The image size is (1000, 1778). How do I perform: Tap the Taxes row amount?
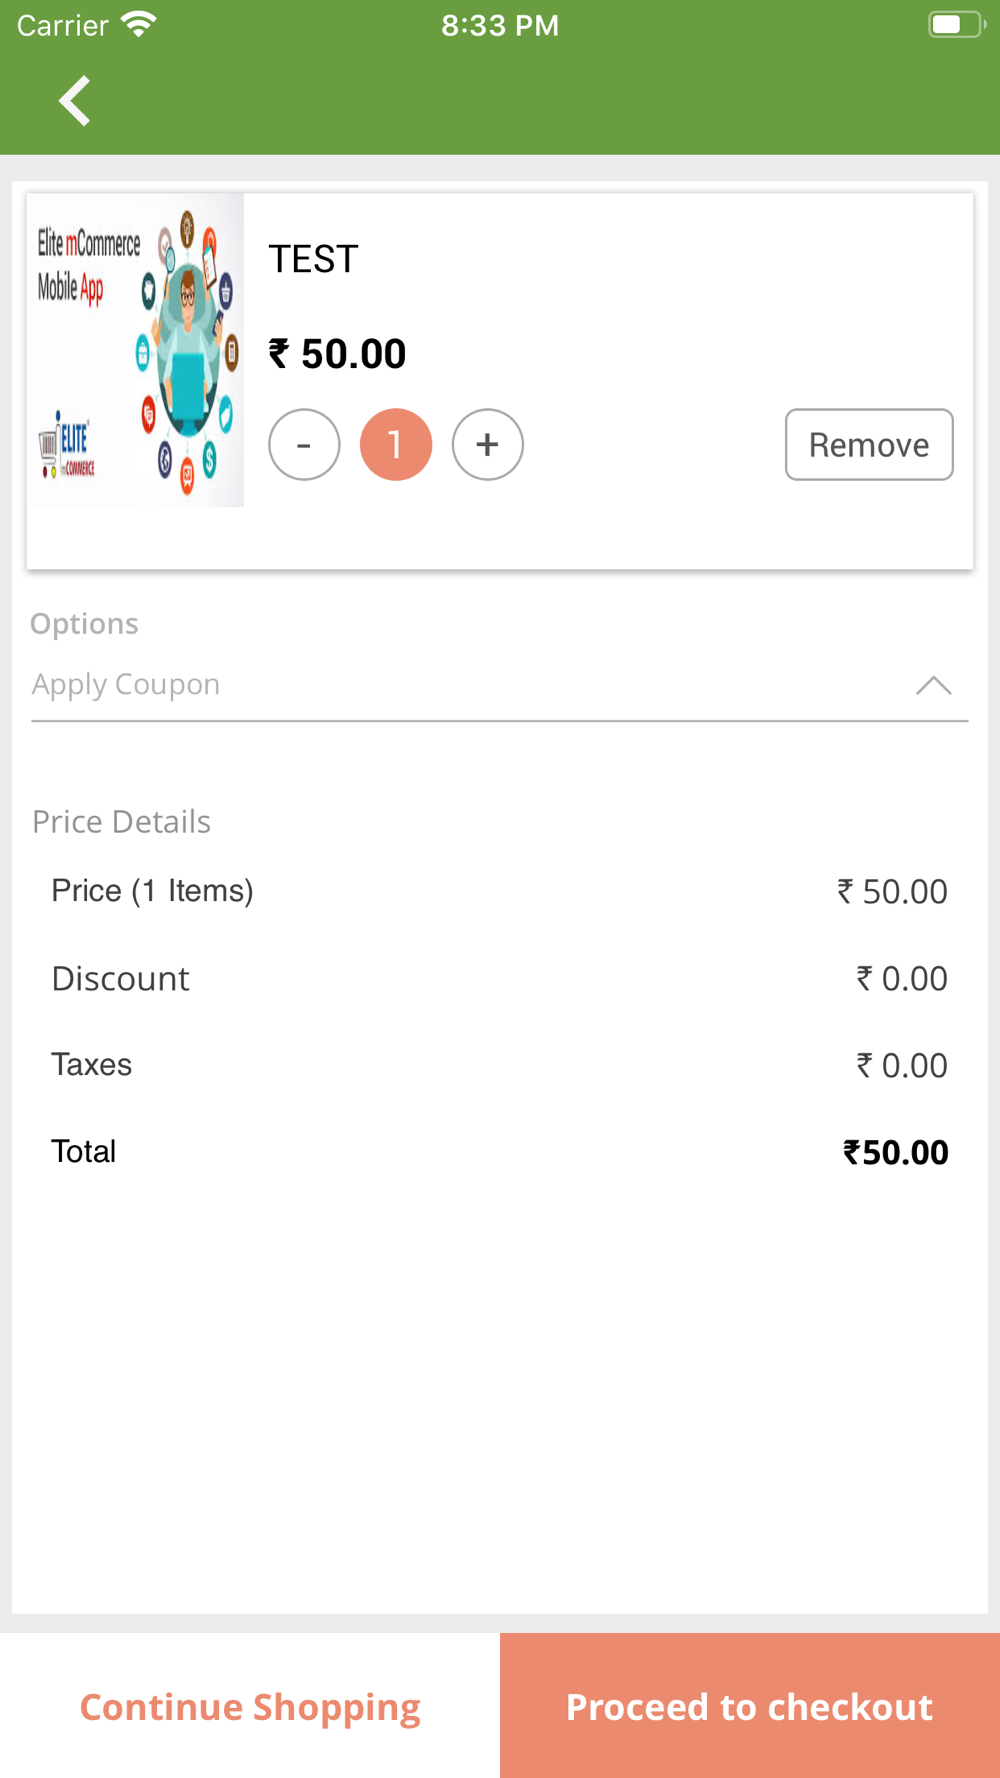tap(902, 1066)
